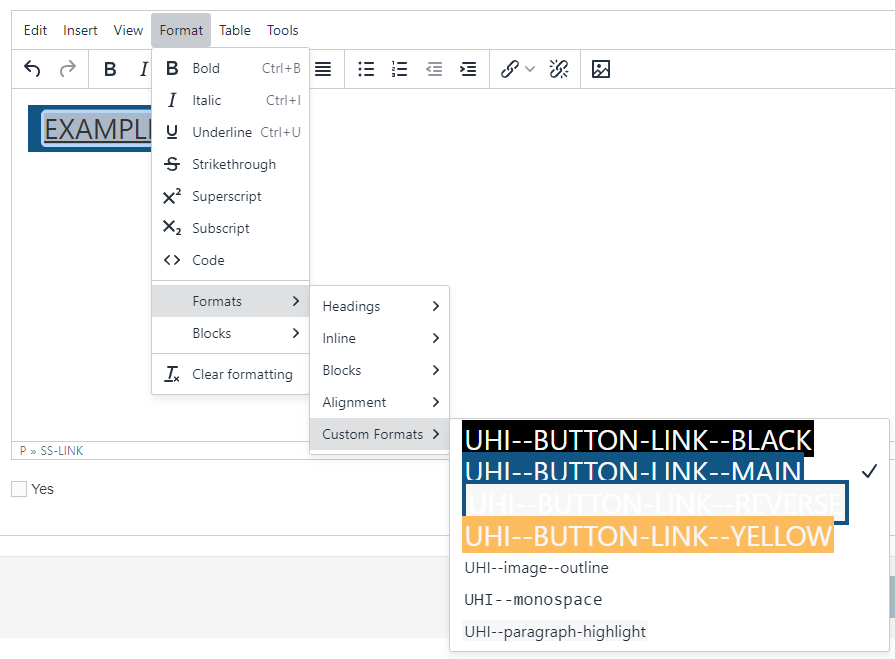Image resolution: width=895 pixels, height=659 pixels.
Task: Toggle checked UHI--BUTTON-LINK--MAIN format
Action: point(633,470)
